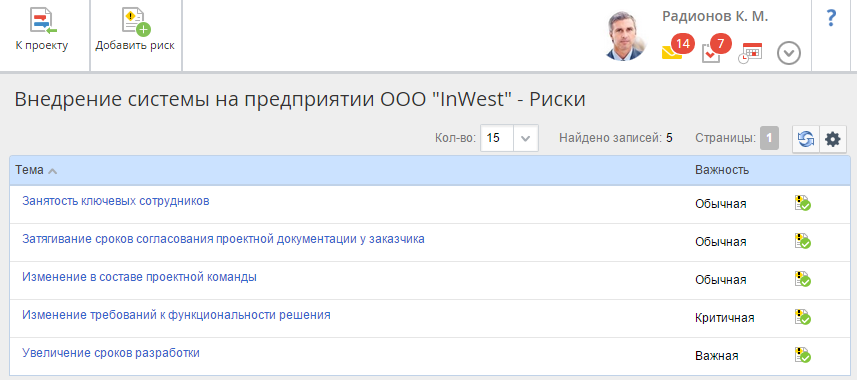Click the user avatar photo

pyautogui.click(x=626, y=36)
